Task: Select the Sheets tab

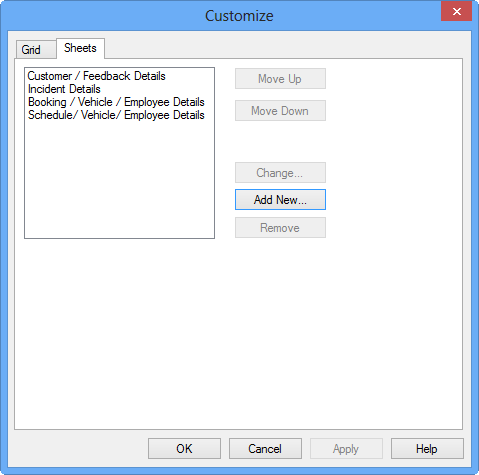Action: tap(80, 48)
